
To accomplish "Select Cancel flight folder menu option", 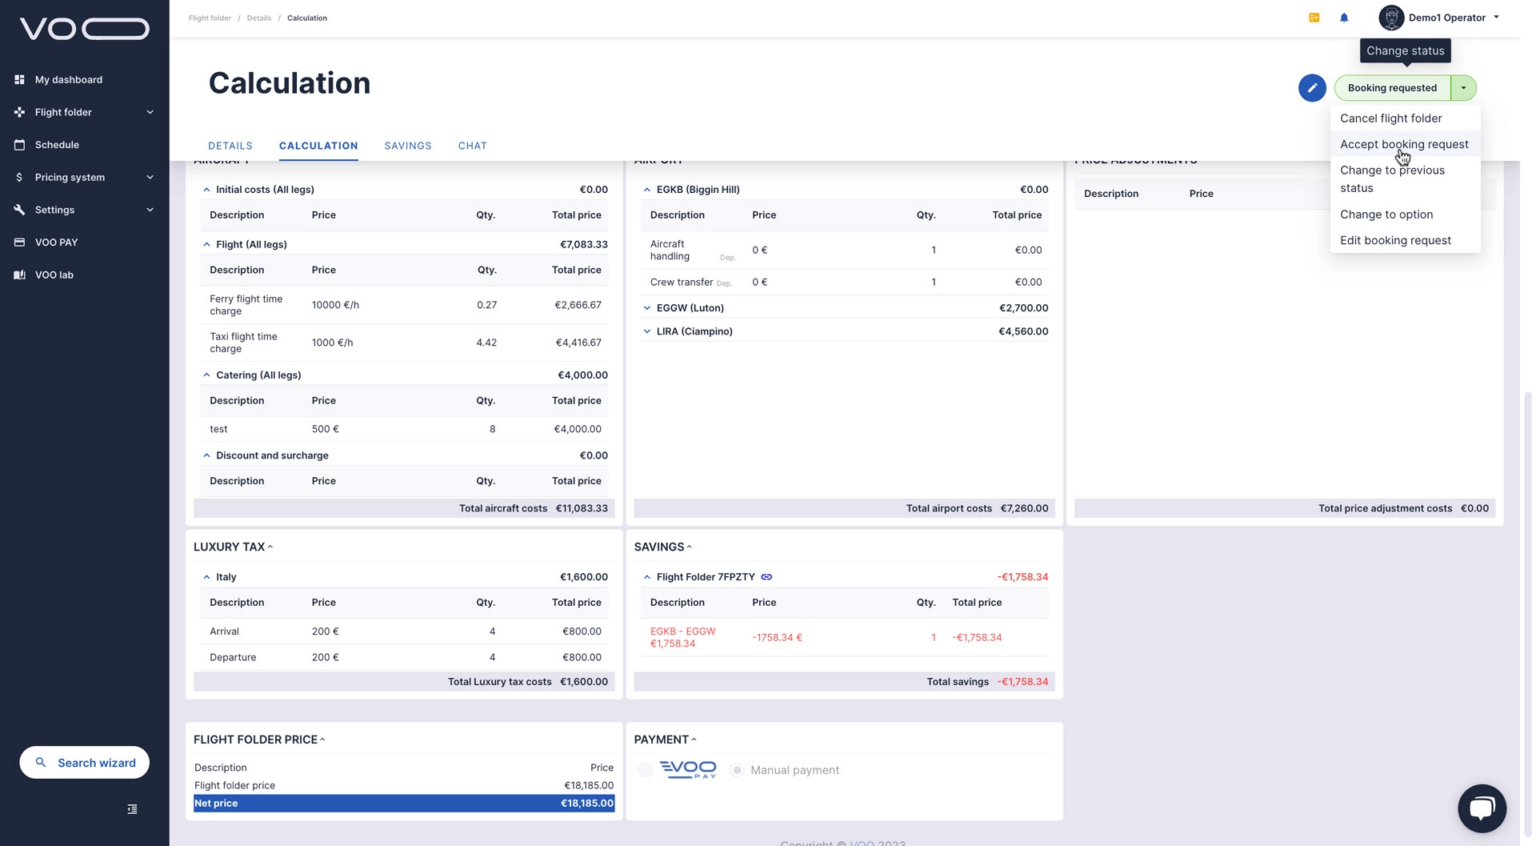I will tap(1390, 118).
